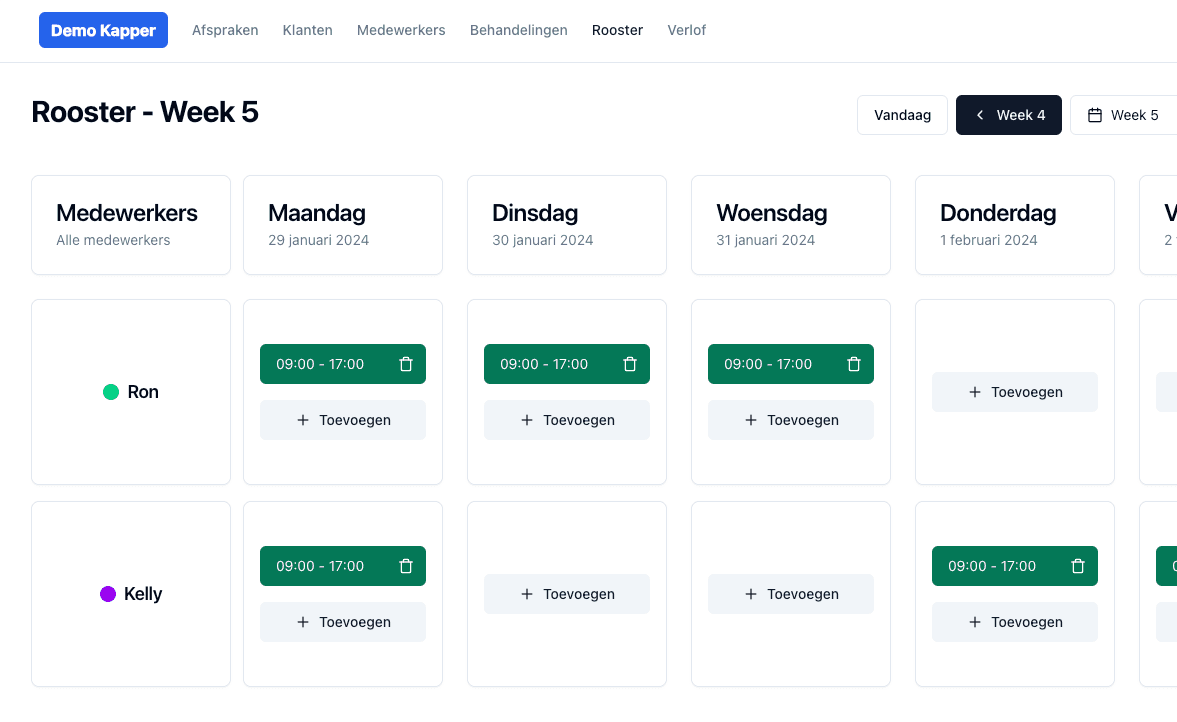Open the Behandelingen section
Screen dimensions: 1177x722
(x=518, y=30)
